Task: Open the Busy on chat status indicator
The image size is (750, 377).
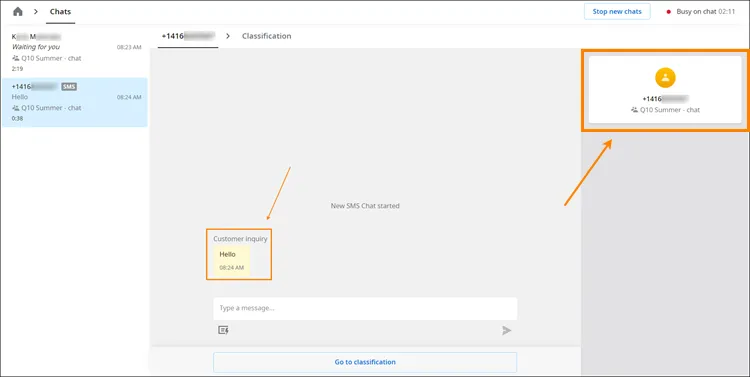Action: click(700, 11)
